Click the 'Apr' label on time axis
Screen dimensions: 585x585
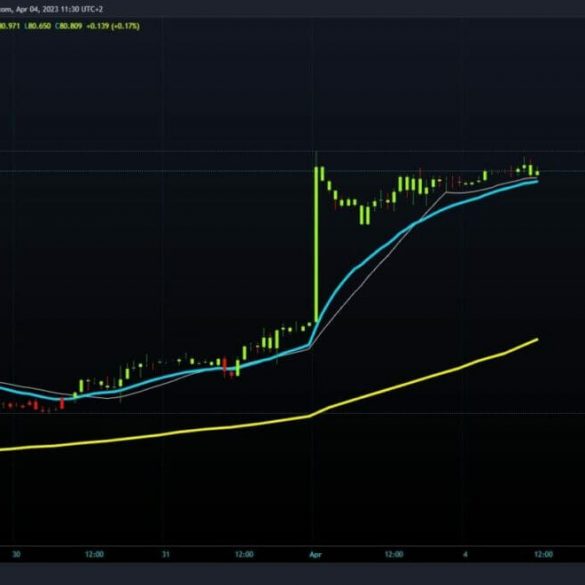pyautogui.click(x=315, y=555)
